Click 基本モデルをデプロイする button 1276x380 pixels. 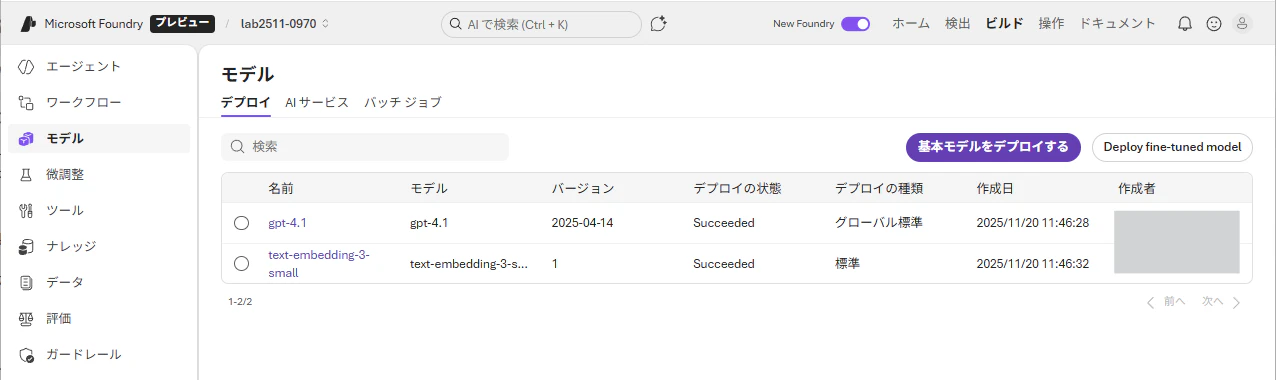tap(993, 147)
